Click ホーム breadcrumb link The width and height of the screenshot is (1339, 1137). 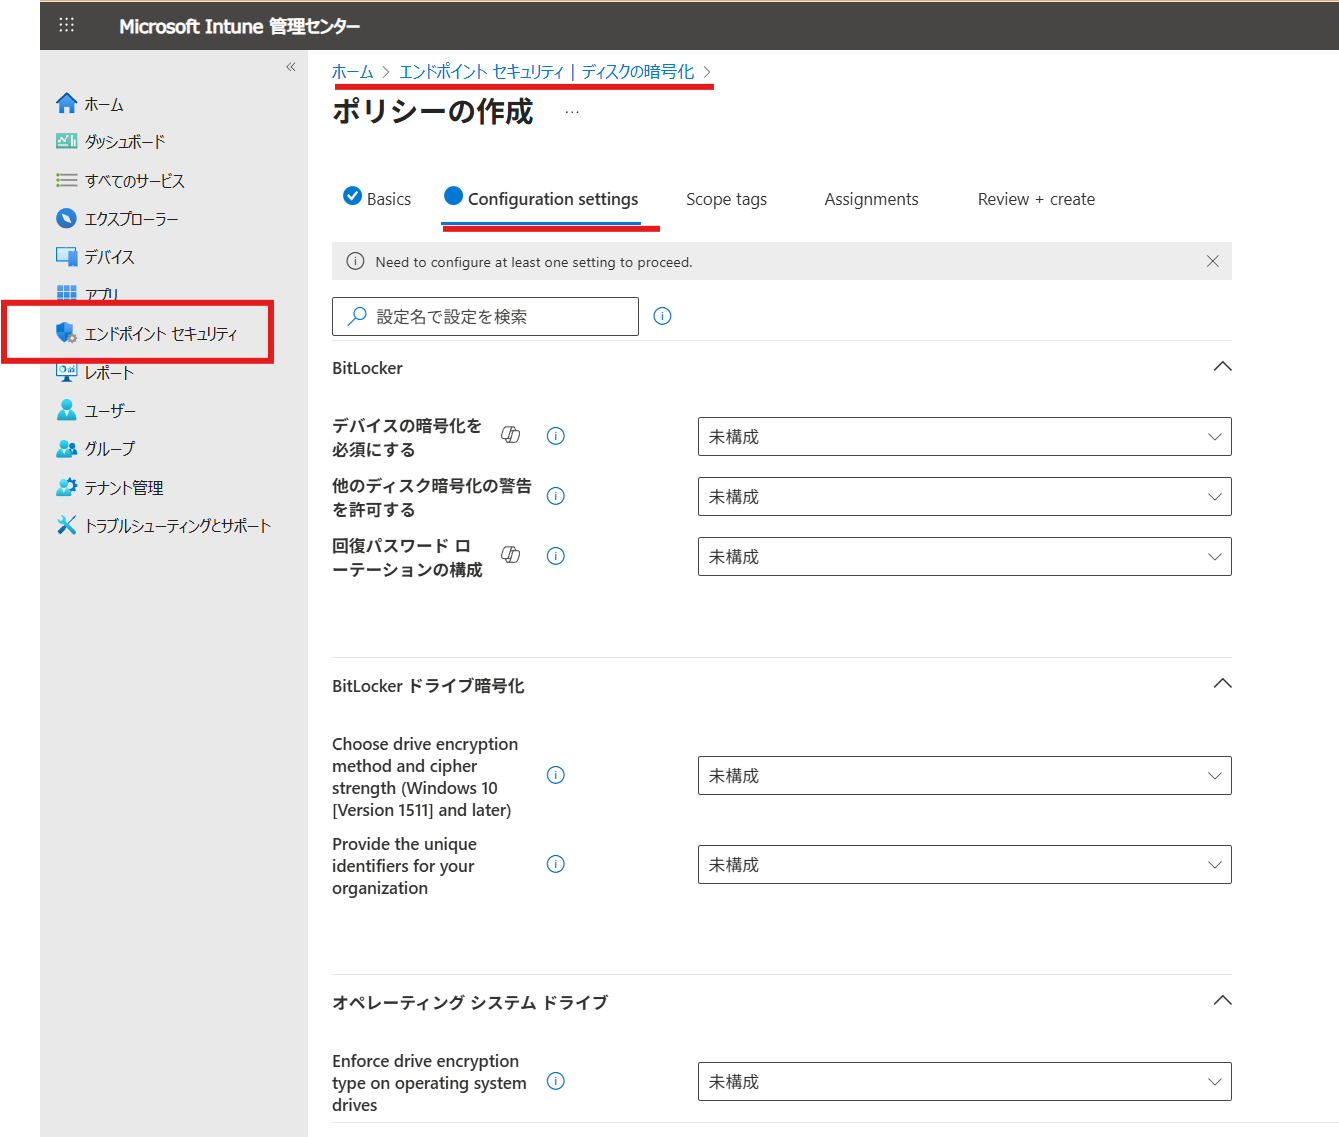[x=352, y=72]
